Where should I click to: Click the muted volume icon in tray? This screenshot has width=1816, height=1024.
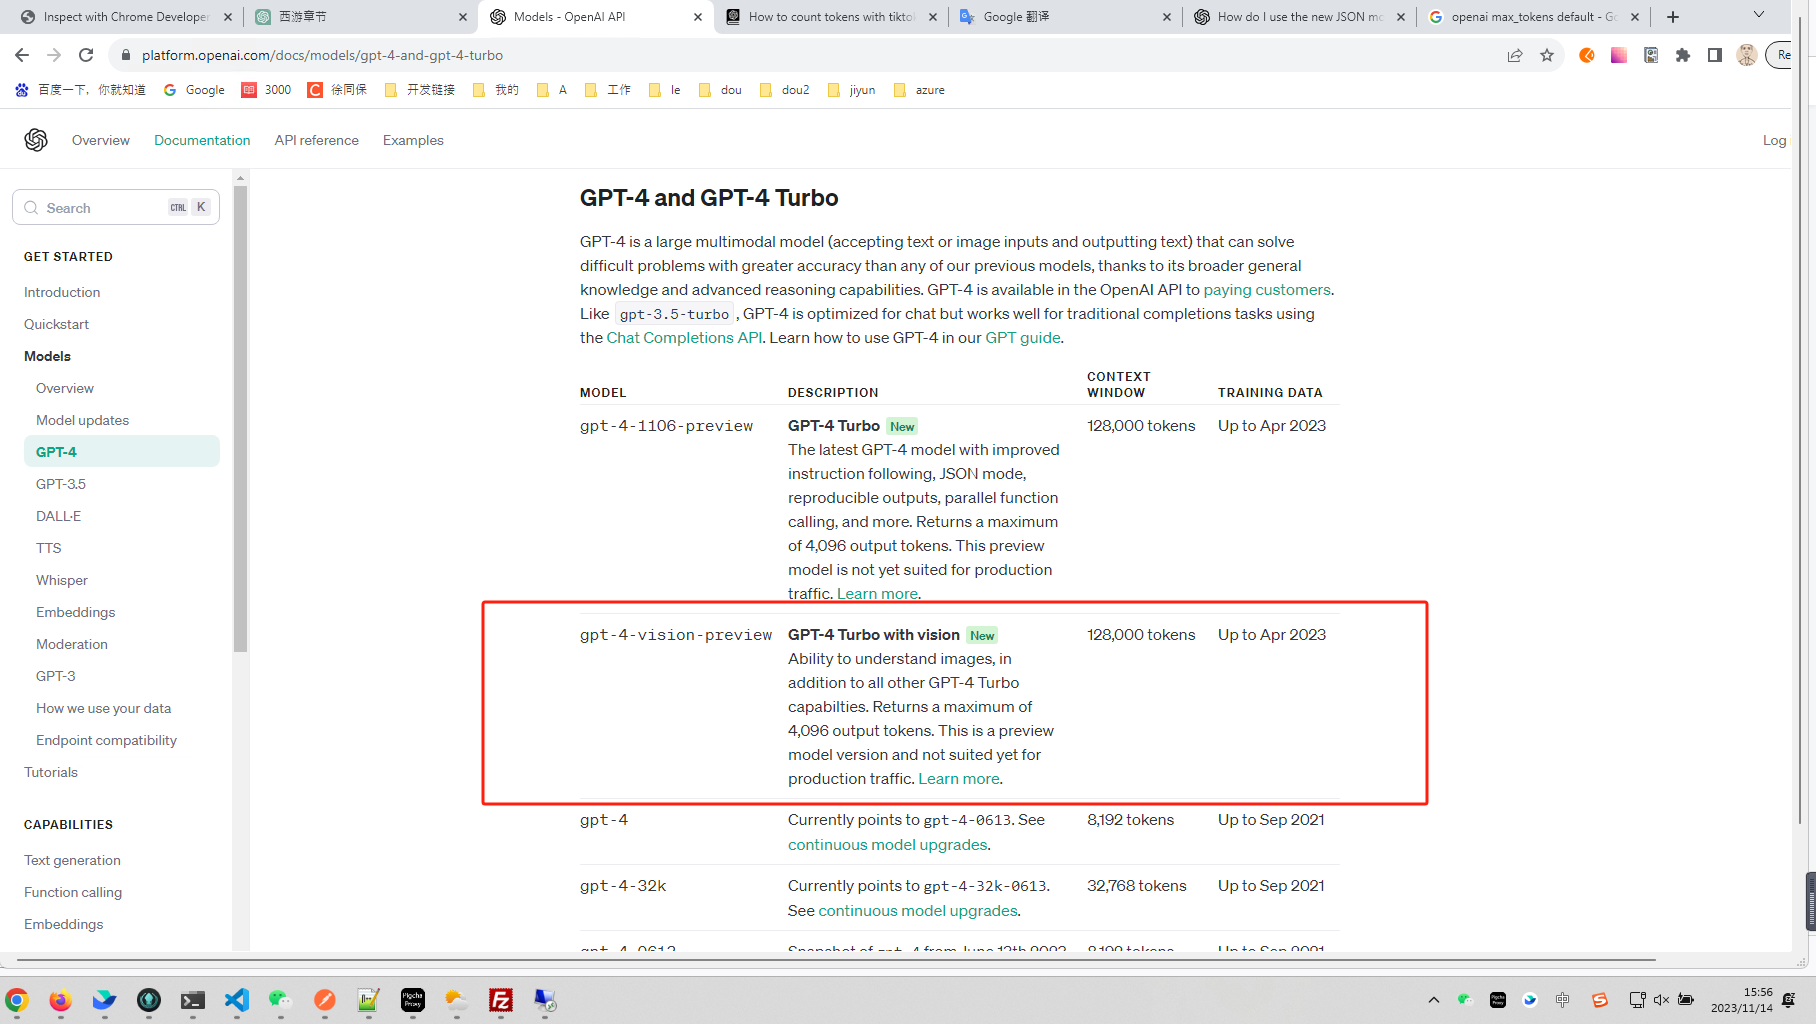pos(1661,1000)
